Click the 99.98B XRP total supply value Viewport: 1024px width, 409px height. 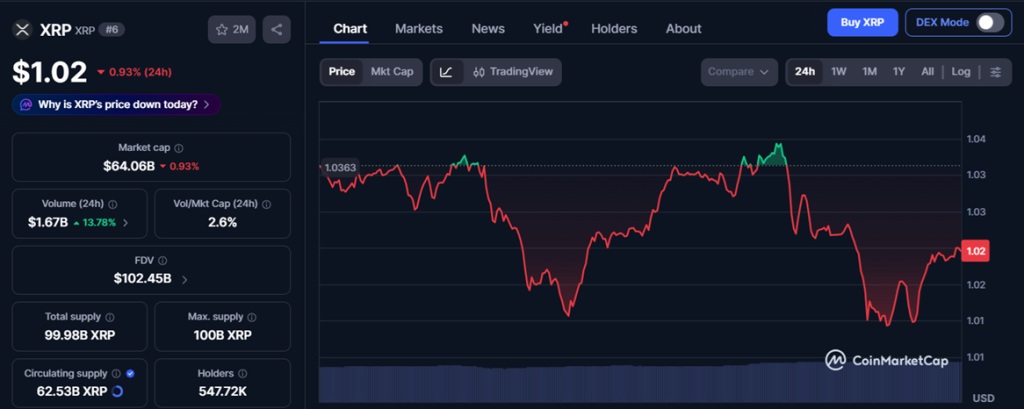[82, 335]
